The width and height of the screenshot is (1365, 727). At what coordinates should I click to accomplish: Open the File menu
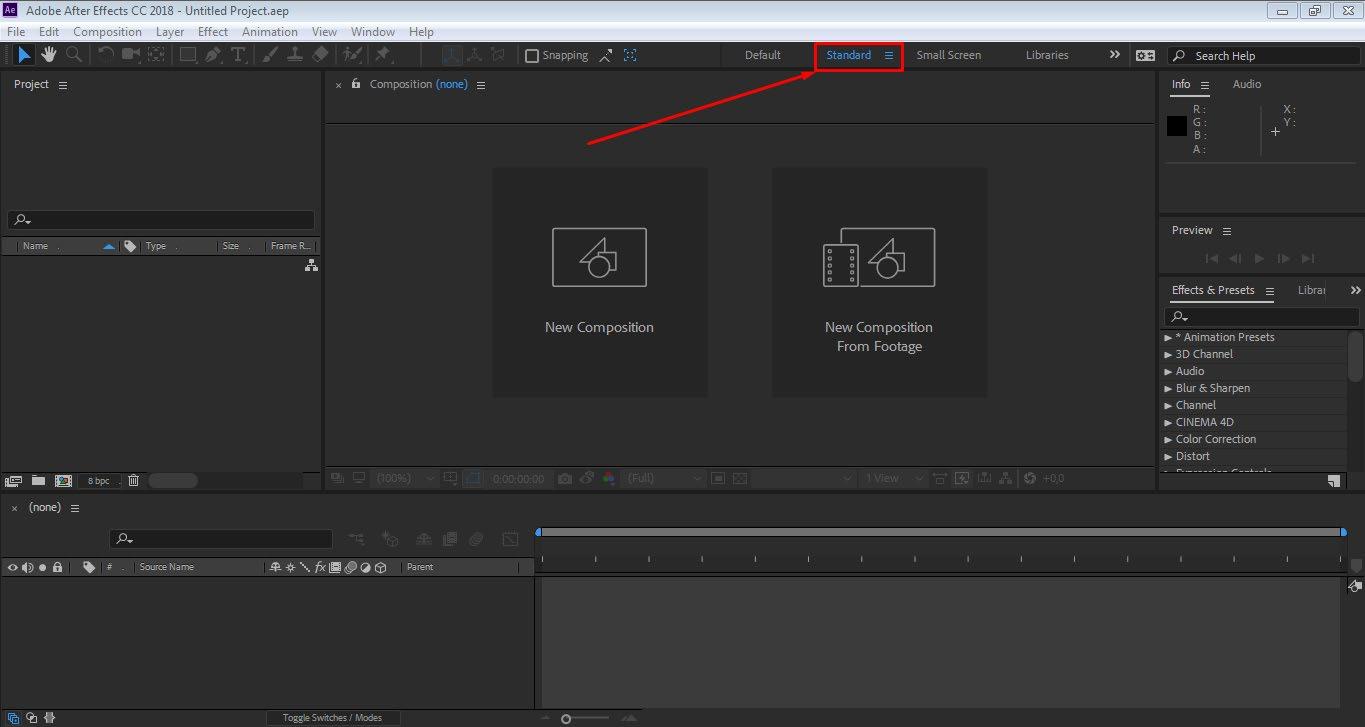[x=16, y=32]
